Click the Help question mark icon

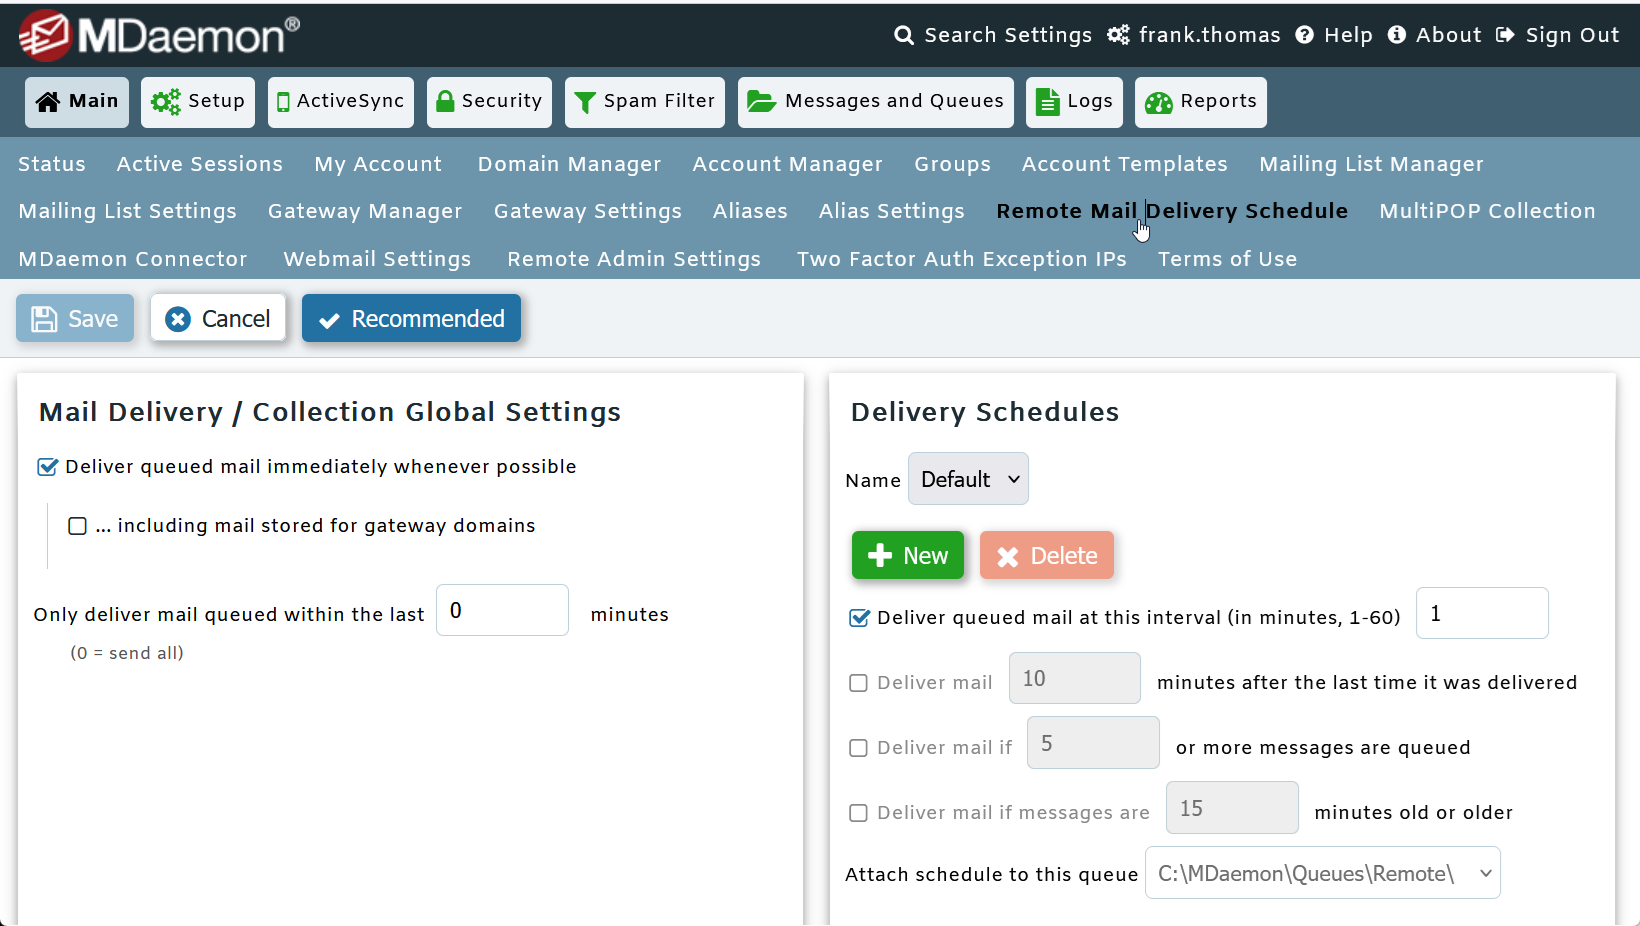pyautogui.click(x=1305, y=35)
